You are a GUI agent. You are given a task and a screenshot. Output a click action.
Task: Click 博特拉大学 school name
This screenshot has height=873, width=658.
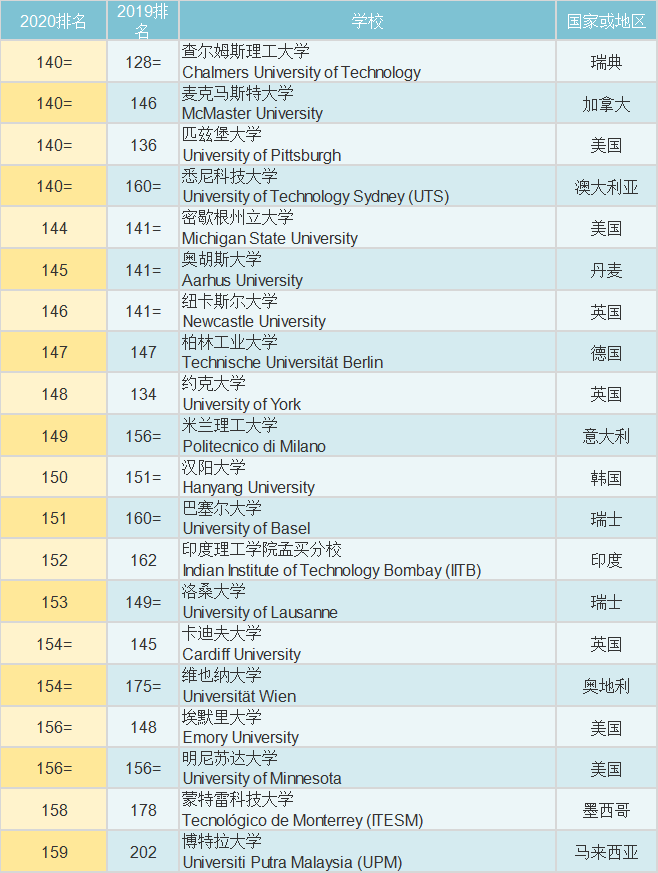point(222,841)
